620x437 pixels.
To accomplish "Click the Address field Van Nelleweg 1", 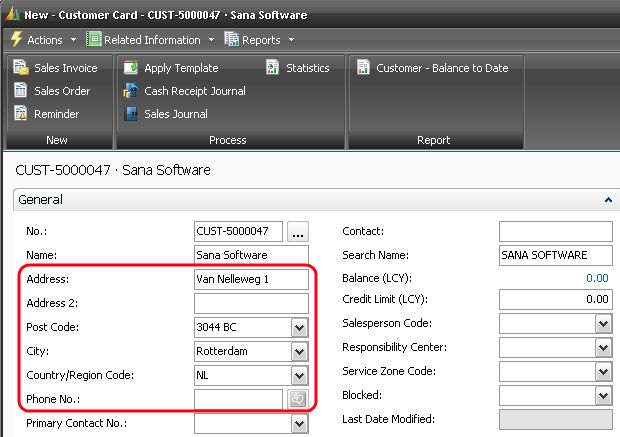I will click(251, 279).
